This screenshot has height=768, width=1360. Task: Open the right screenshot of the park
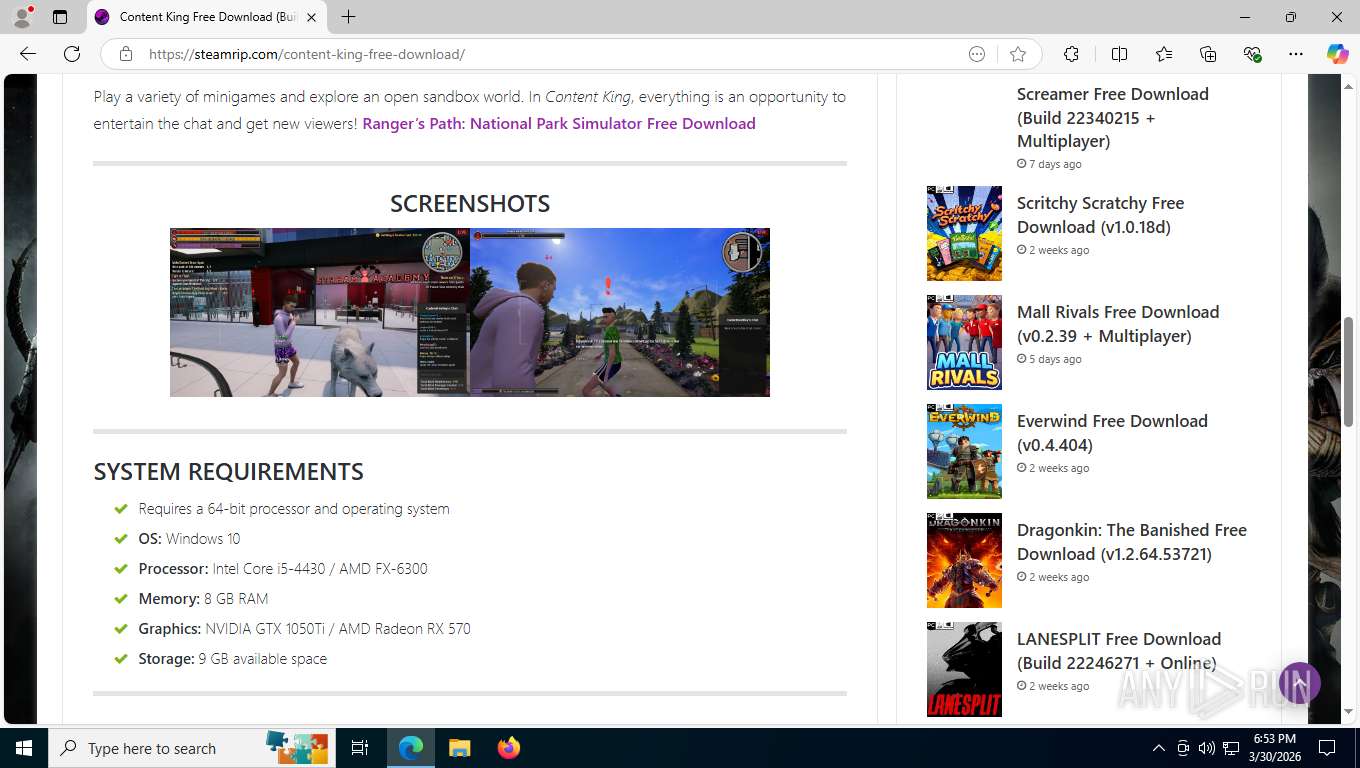click(x=620, y=312)
